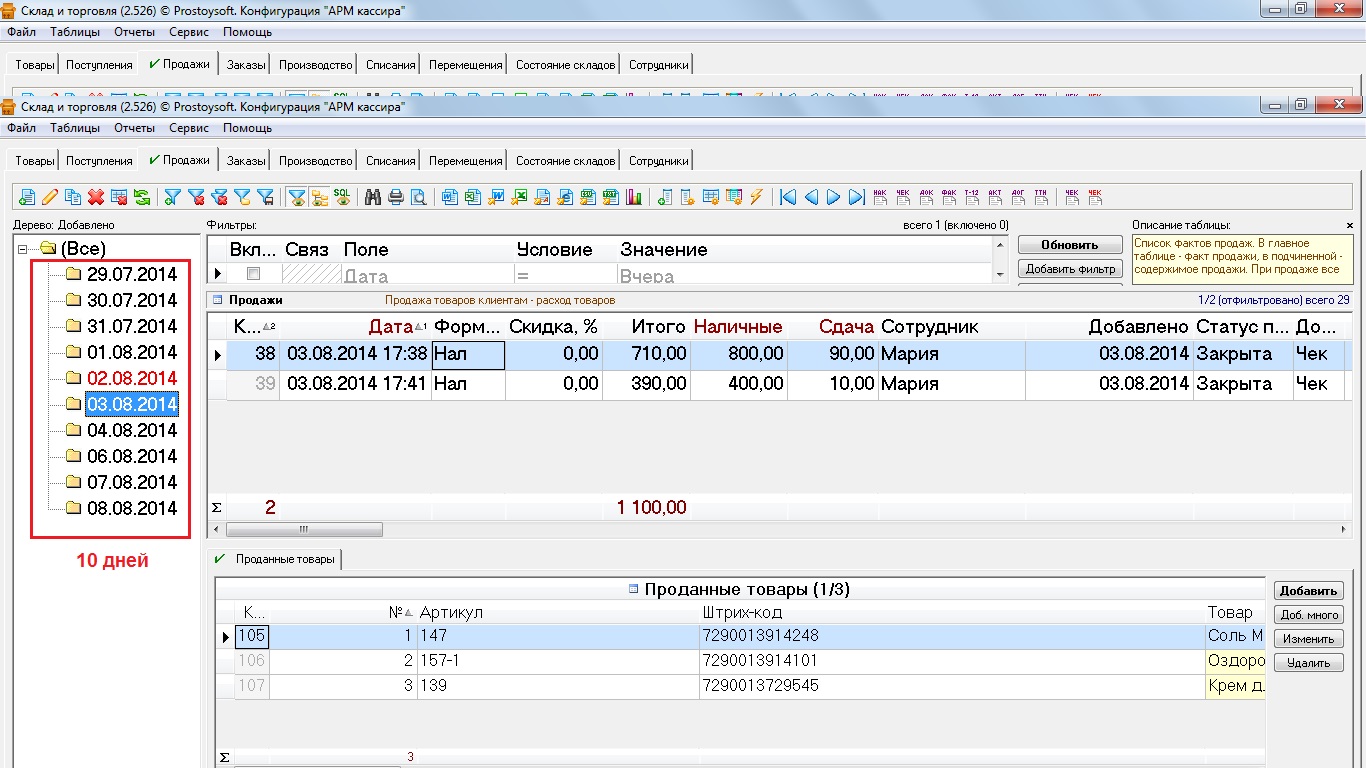Click the red ЧЕК receipt icon

pos(1095,197)
